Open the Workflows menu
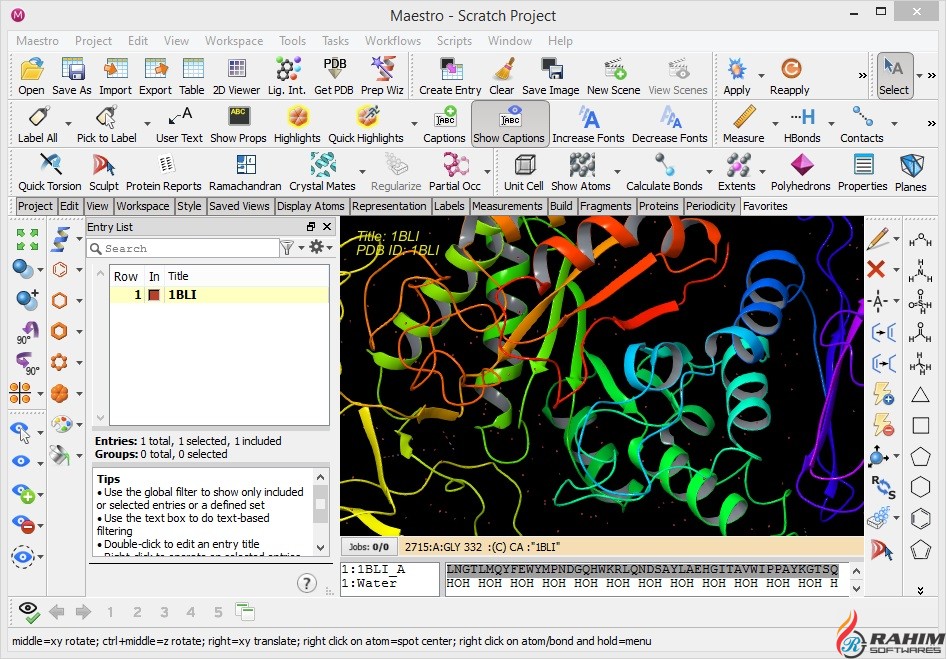 click(x=392, y=41)
